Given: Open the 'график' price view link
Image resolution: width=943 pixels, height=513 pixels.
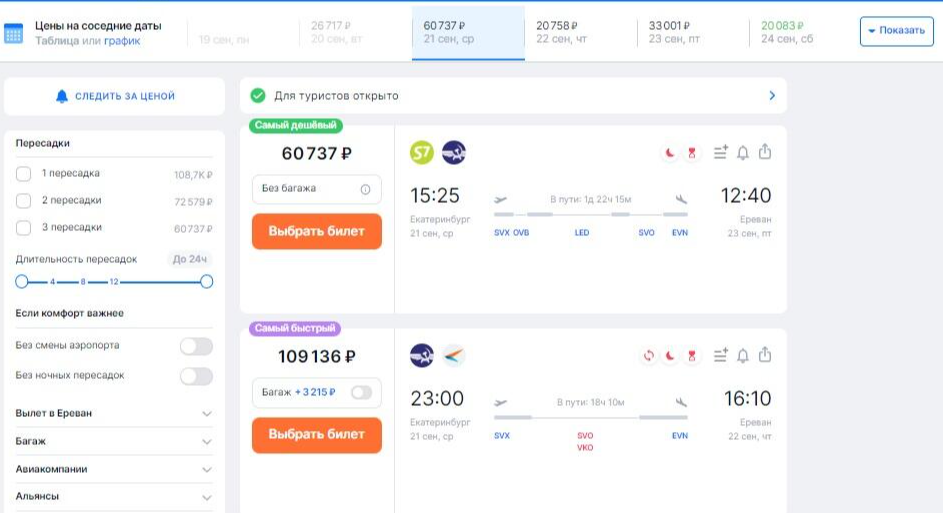Looking at the screenshot, I should pos(122,41).
